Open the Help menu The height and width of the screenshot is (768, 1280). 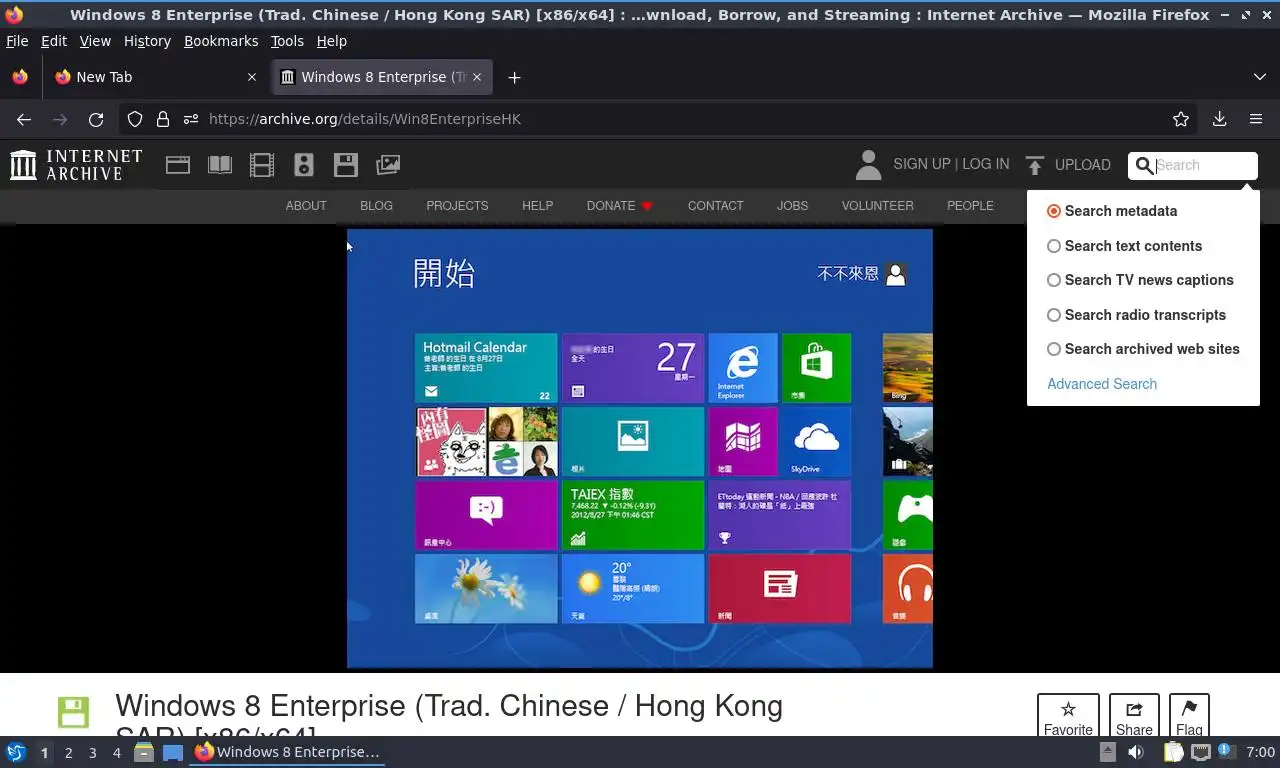(x=331, y=41)
